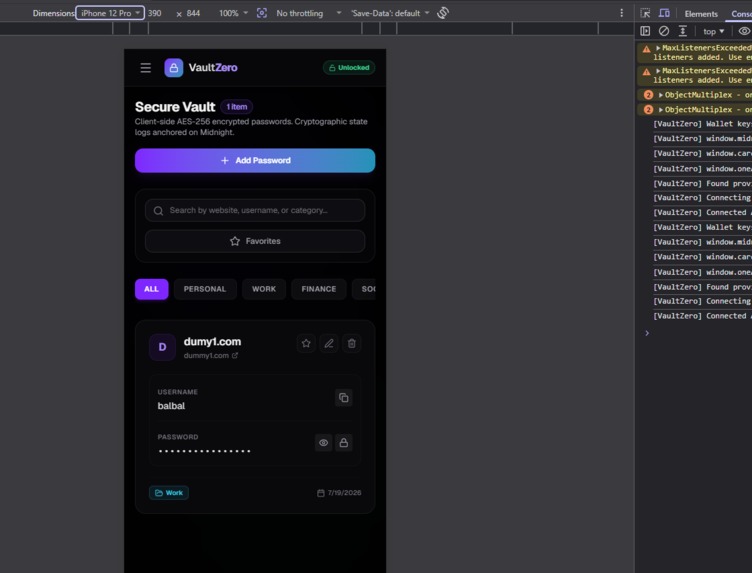The image size is (752, 573).
Task: Open the iPhone 12 Pro device dropdown
Action: [x=110, y=13]
